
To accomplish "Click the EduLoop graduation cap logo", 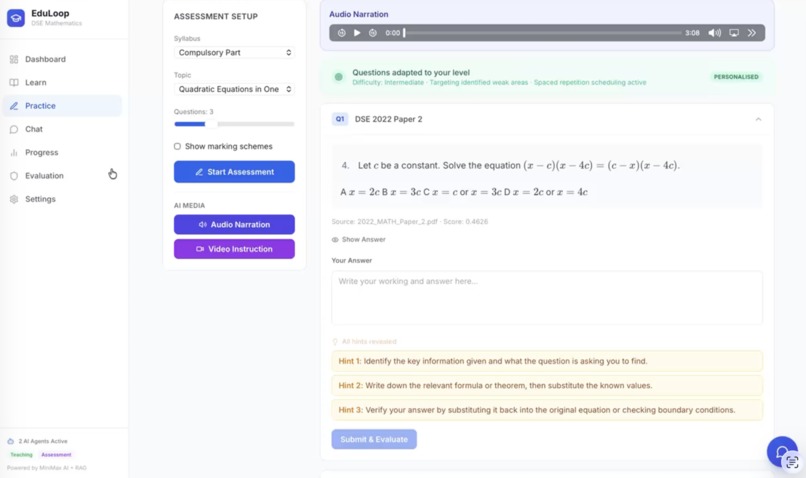I will click(16, 17).
